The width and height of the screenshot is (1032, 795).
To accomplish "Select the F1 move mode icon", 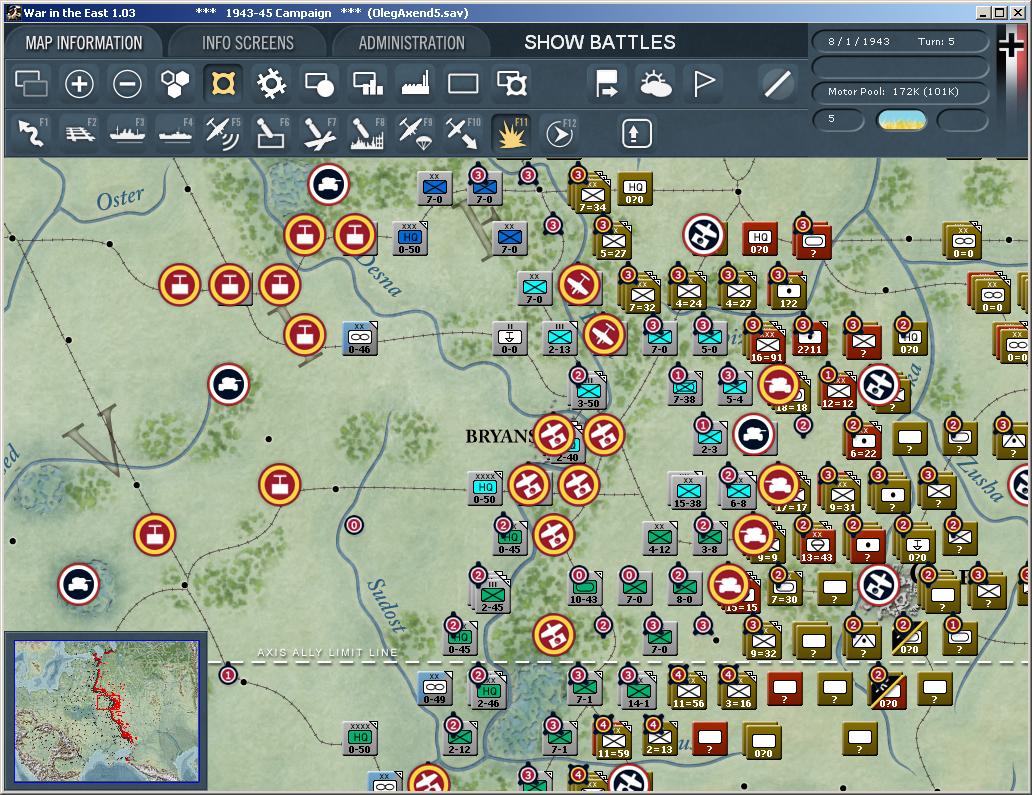I will coord(31,132).
